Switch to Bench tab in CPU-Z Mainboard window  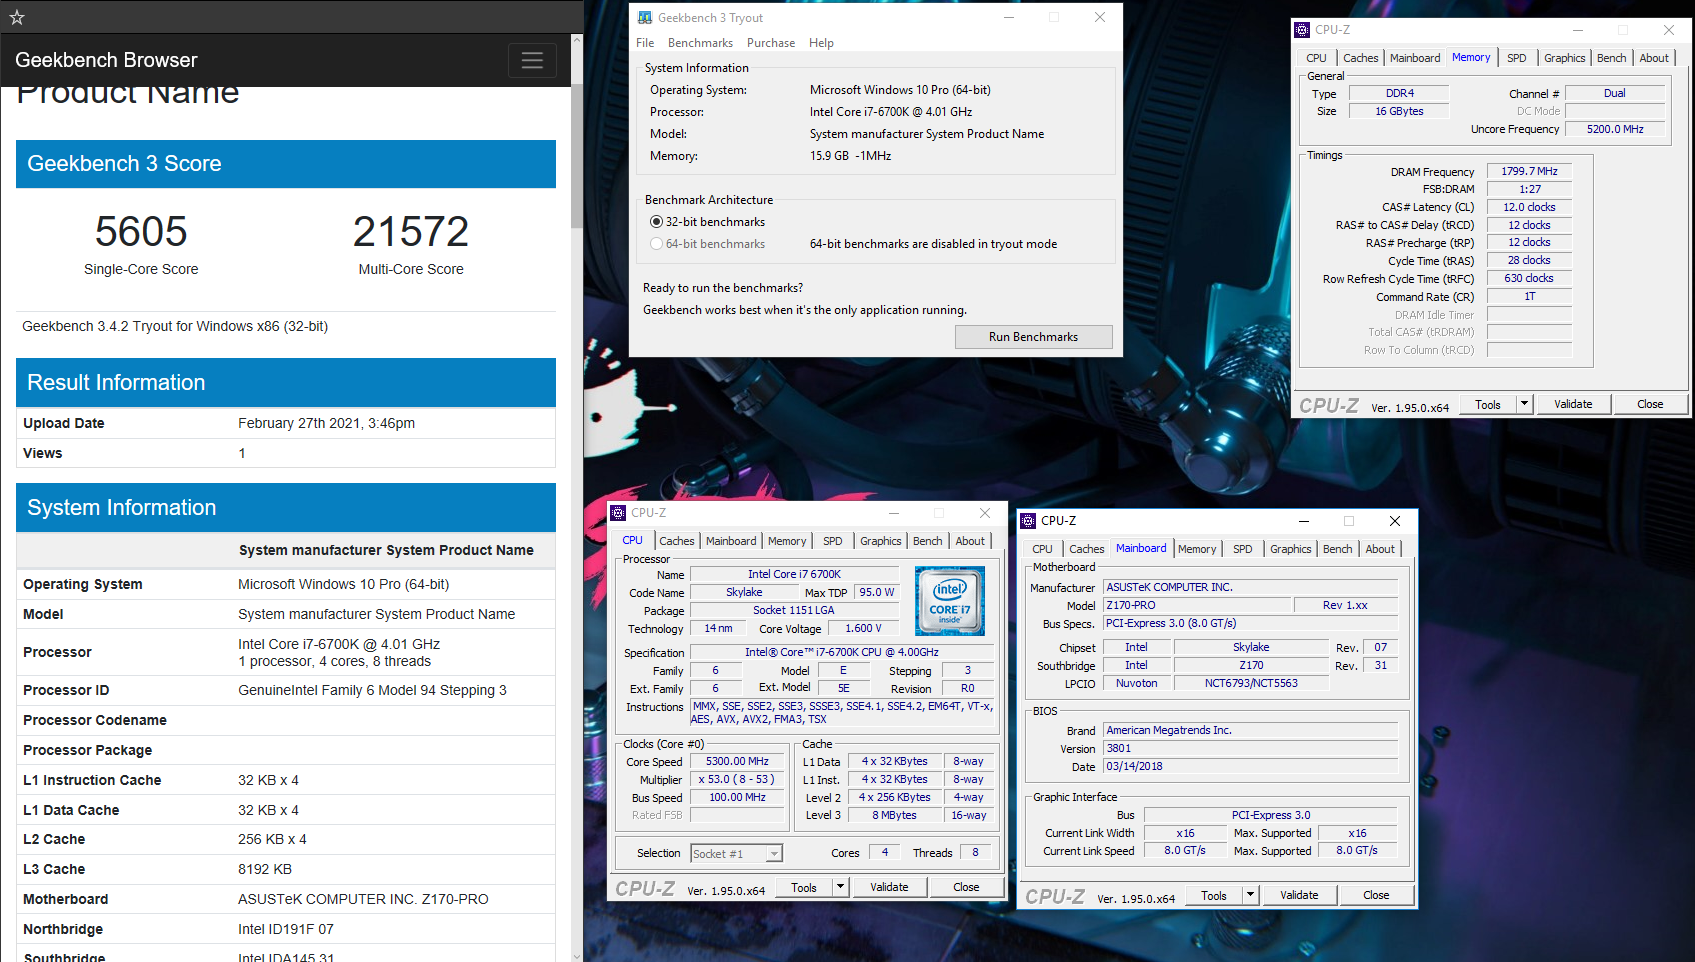1337,549
